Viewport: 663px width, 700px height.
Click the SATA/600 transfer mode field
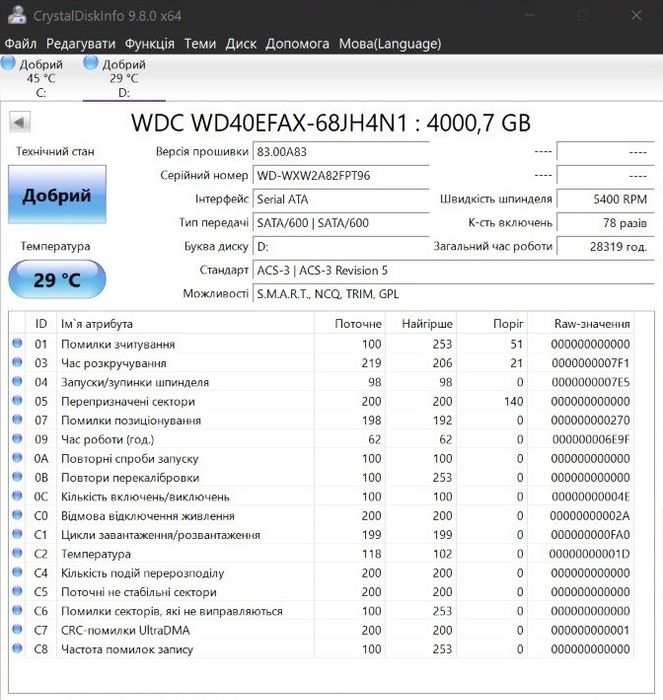pos(341,223)
